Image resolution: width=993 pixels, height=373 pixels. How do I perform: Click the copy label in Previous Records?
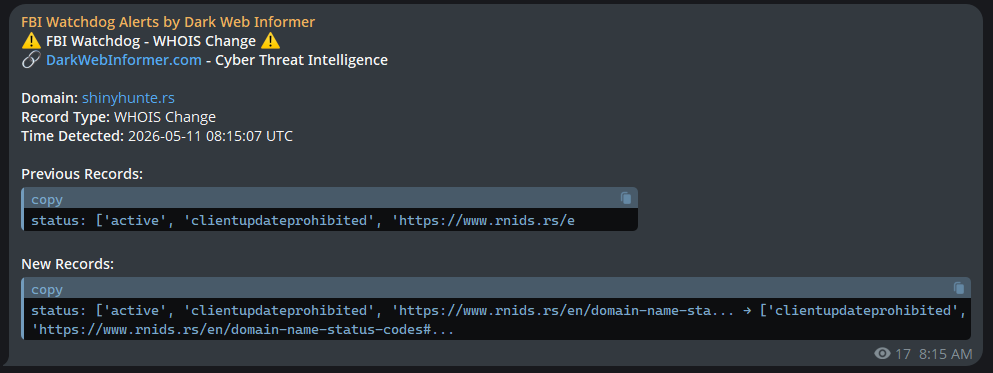(47, 199)
